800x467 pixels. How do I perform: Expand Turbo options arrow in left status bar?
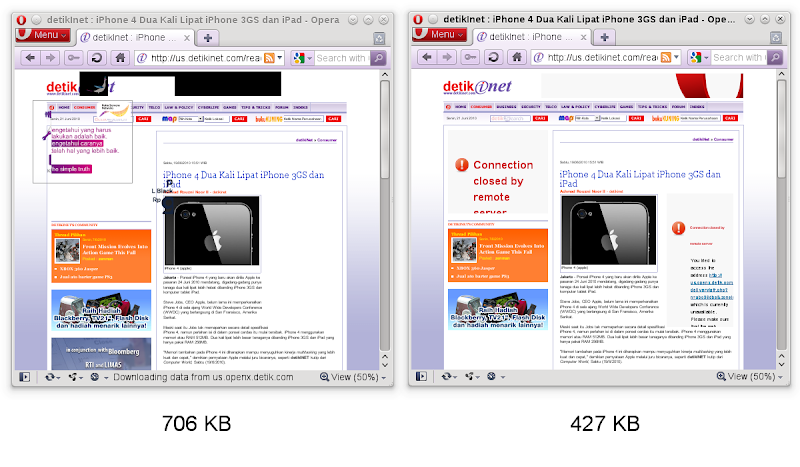[x=106, y=378]
